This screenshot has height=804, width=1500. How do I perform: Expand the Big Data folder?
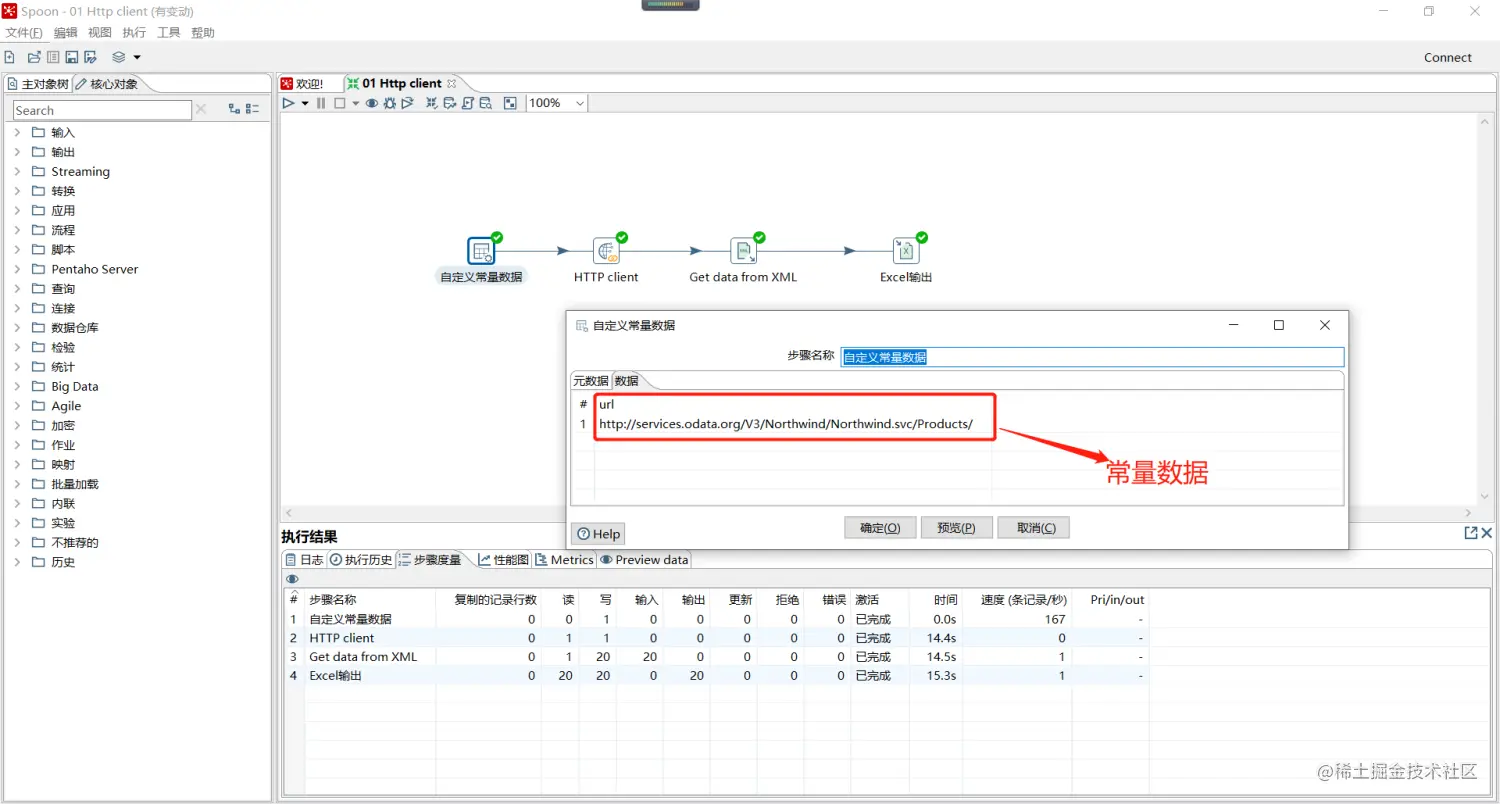coord(17,386)
